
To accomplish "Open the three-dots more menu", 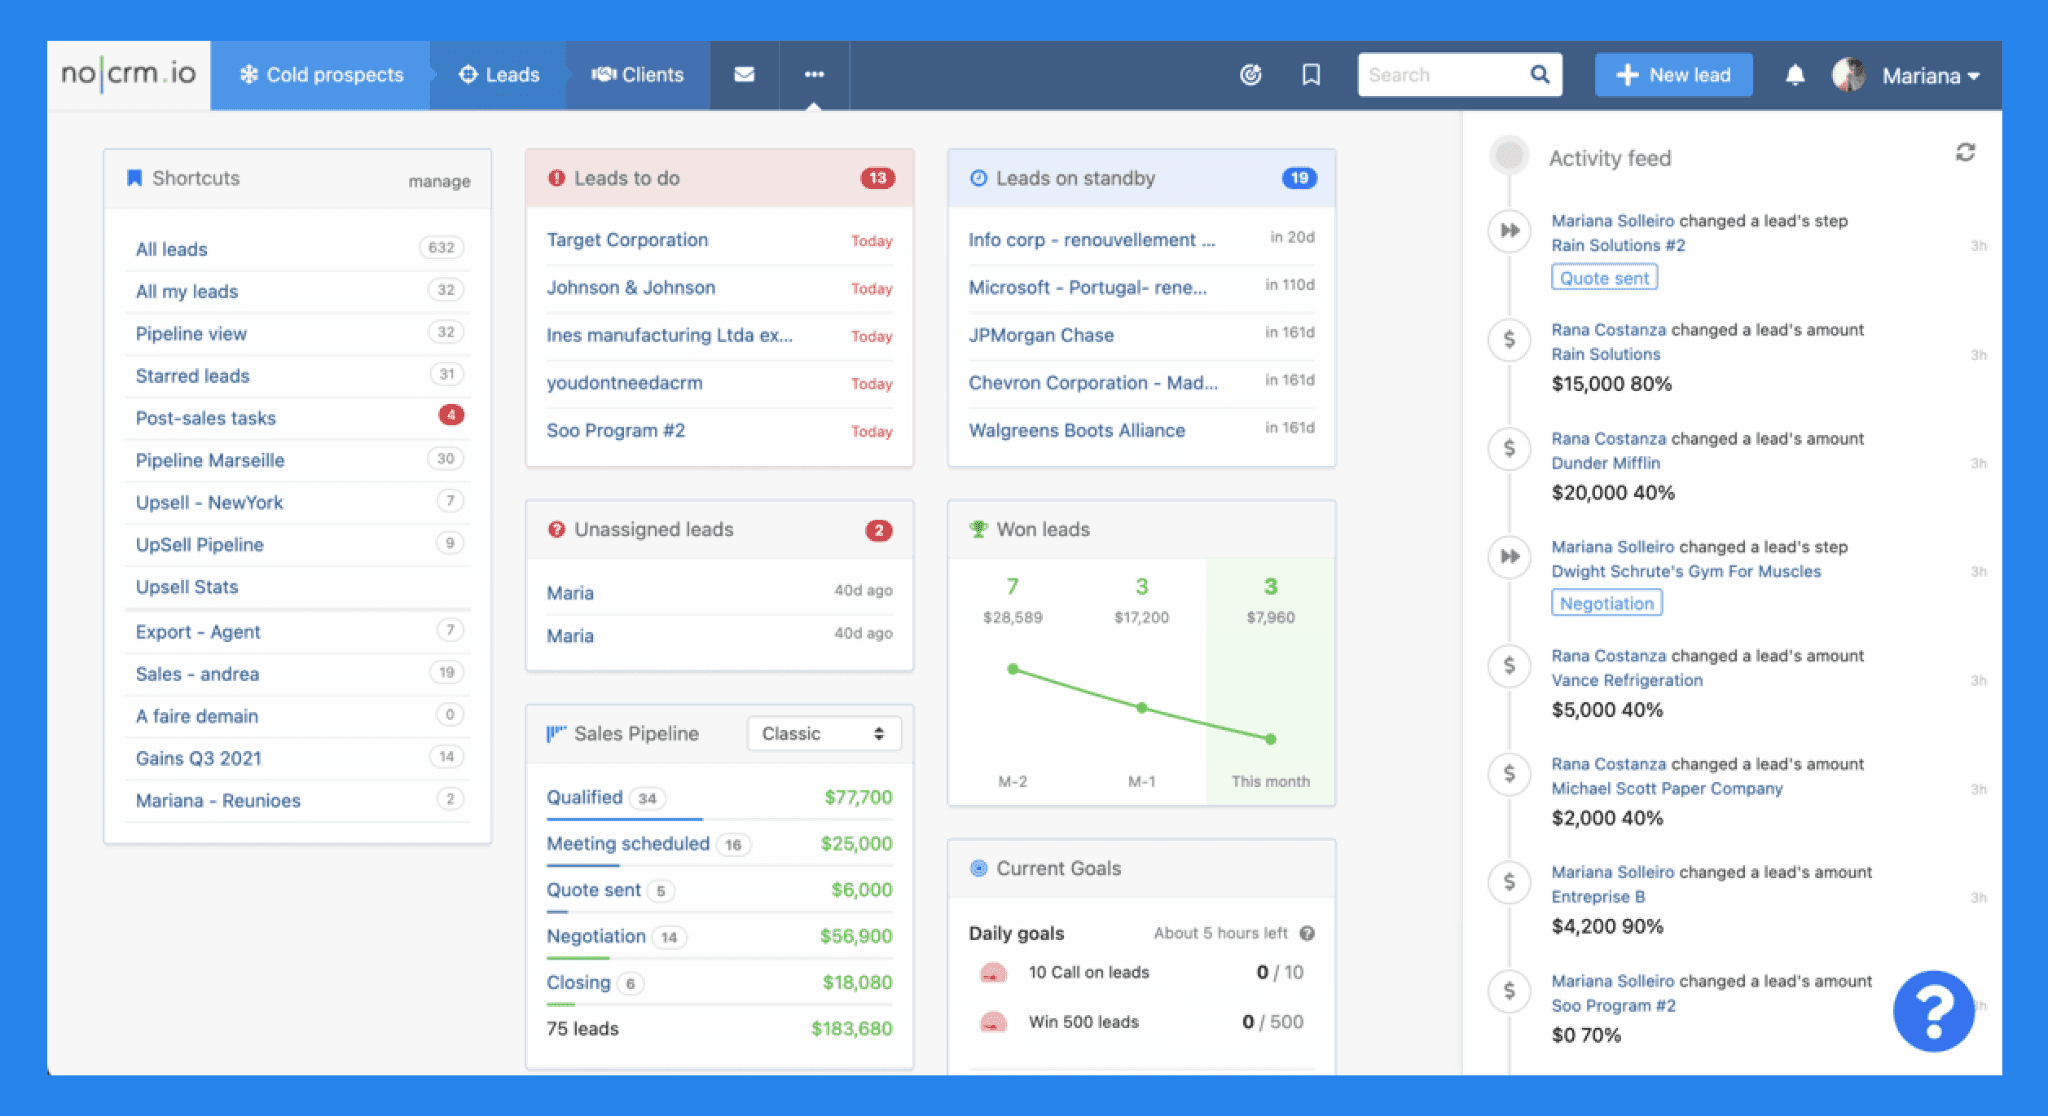I will click(x=814, y=75).
